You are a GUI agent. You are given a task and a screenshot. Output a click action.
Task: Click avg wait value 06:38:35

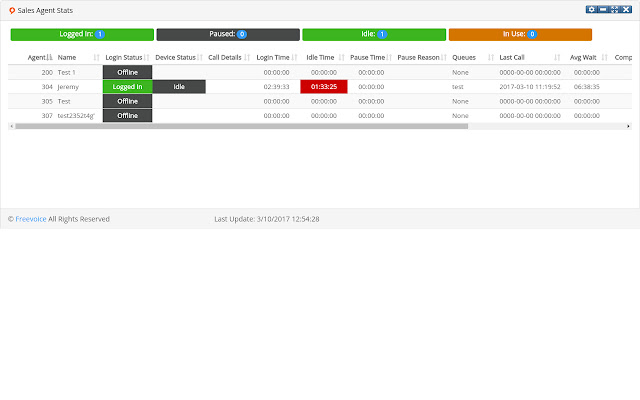click(x=587, y=87)
